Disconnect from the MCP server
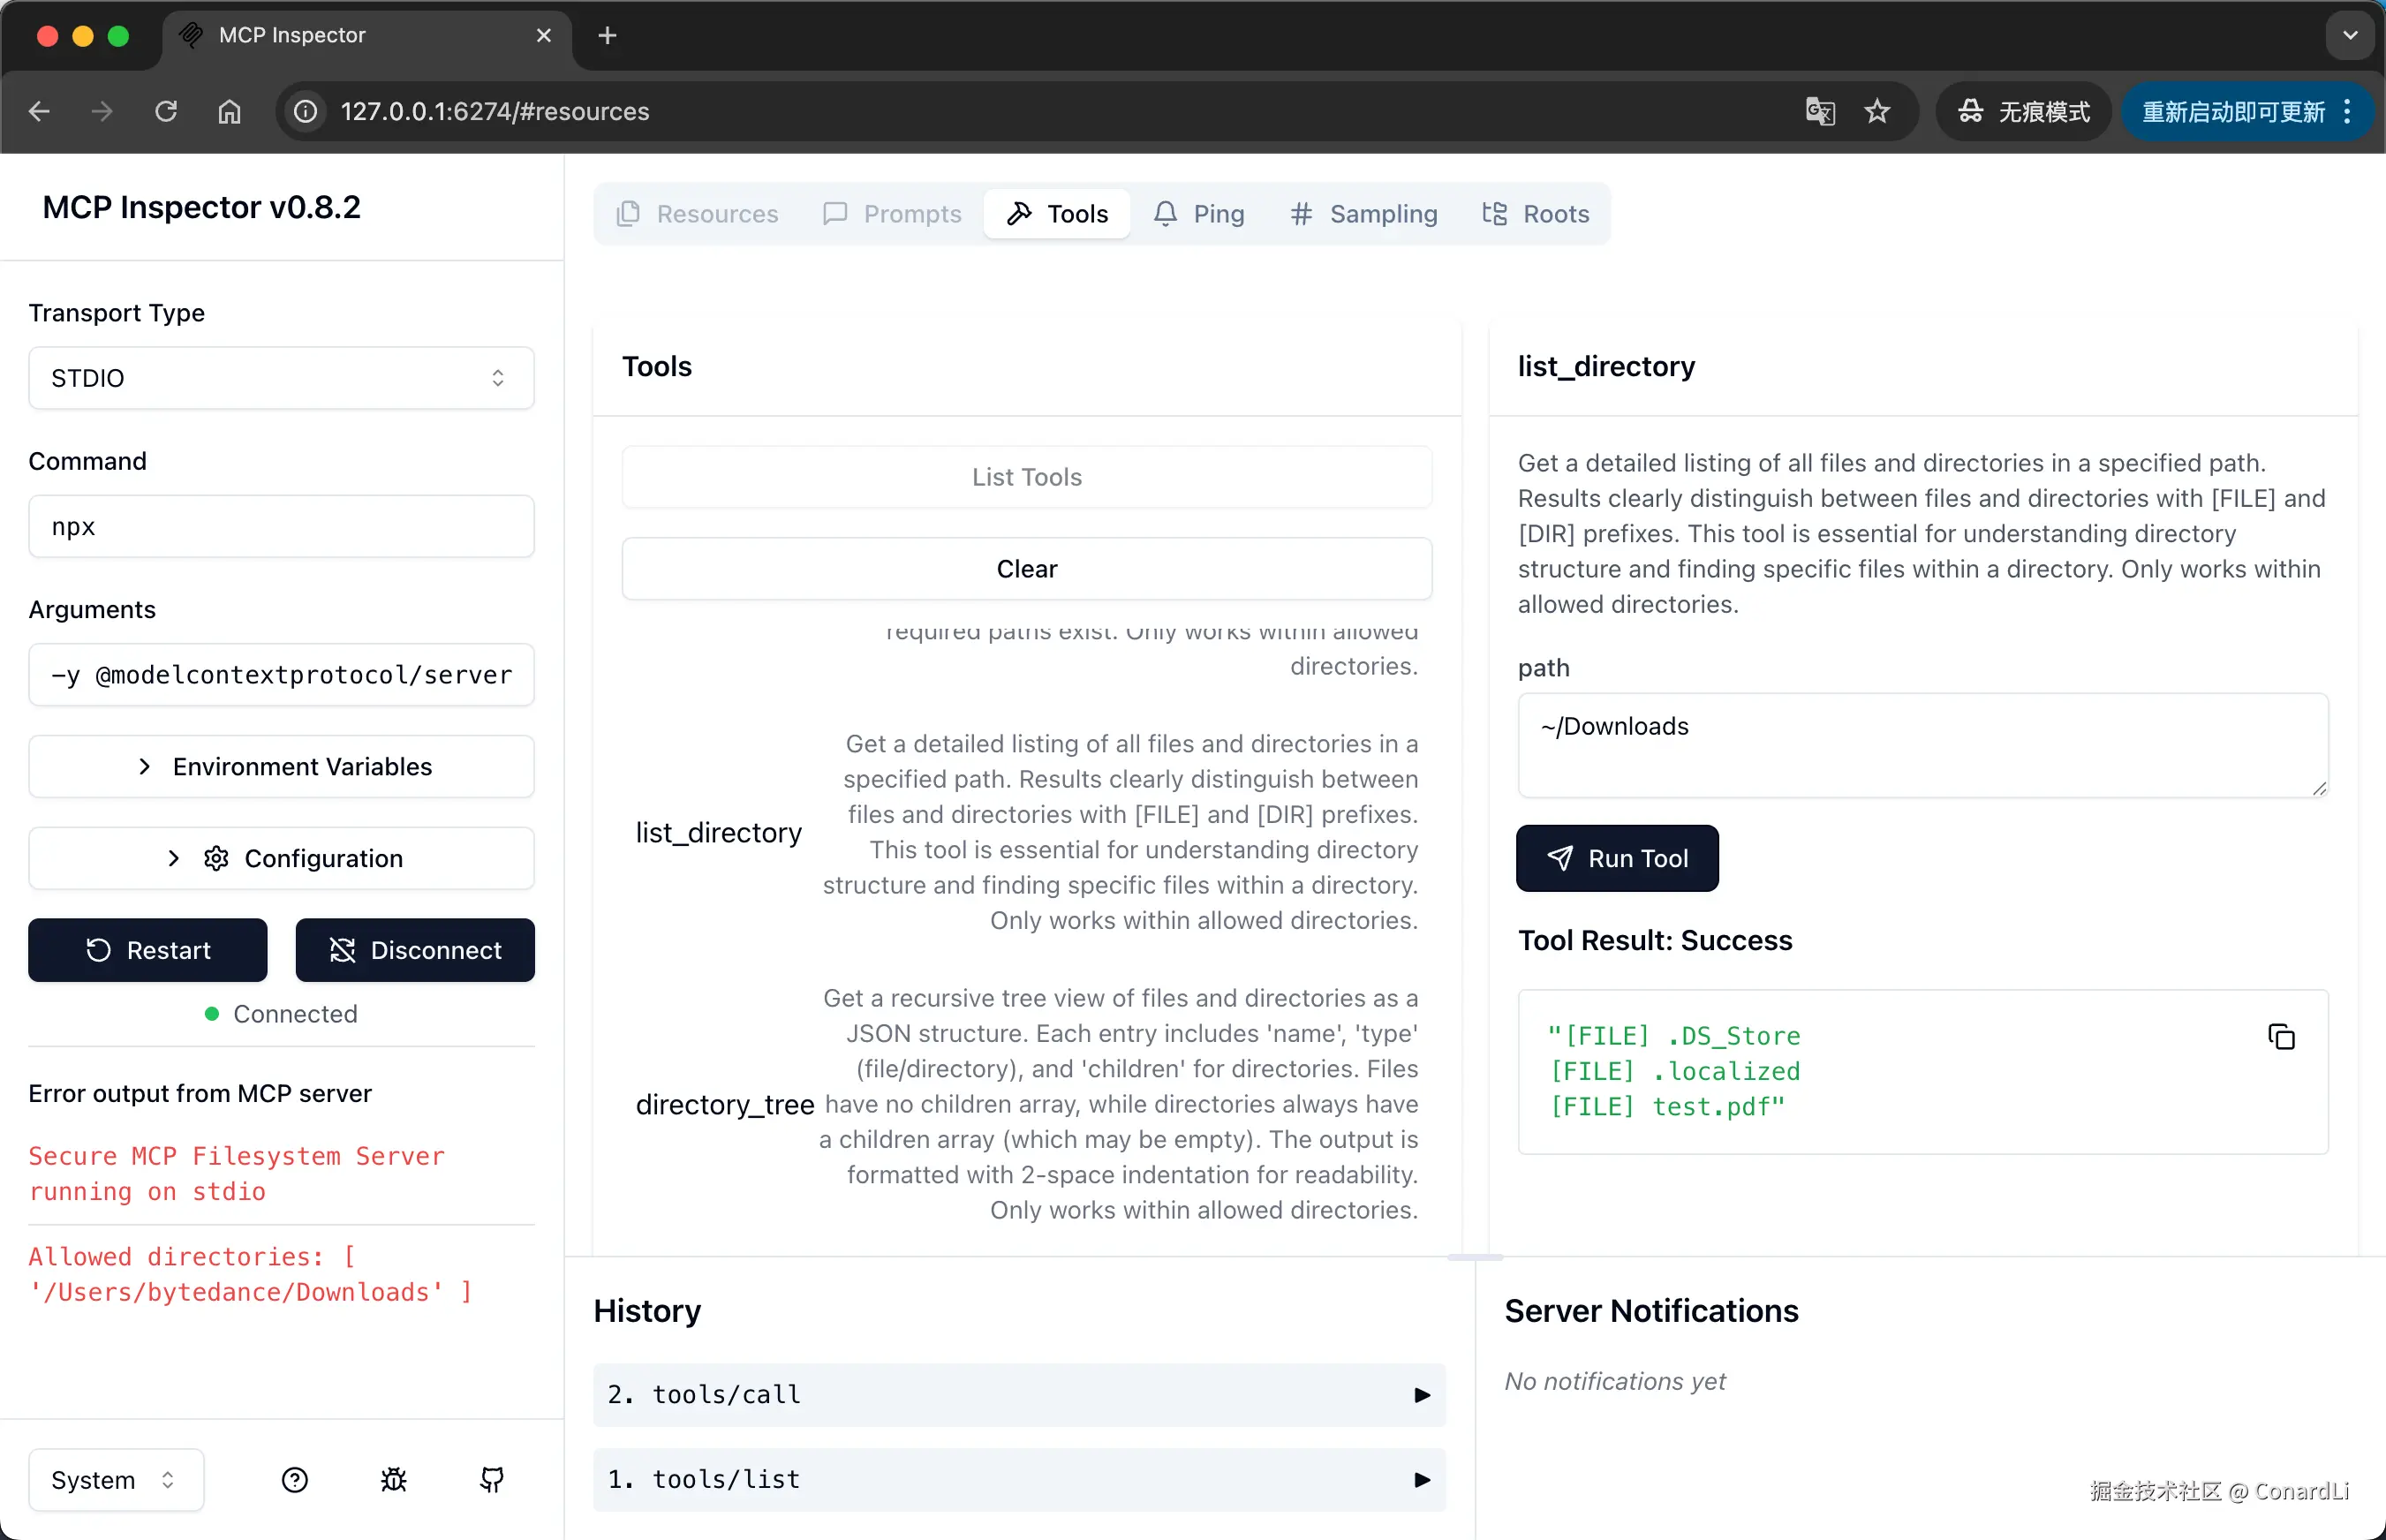Screen dimensions: 2386x1540 [415, 950]
